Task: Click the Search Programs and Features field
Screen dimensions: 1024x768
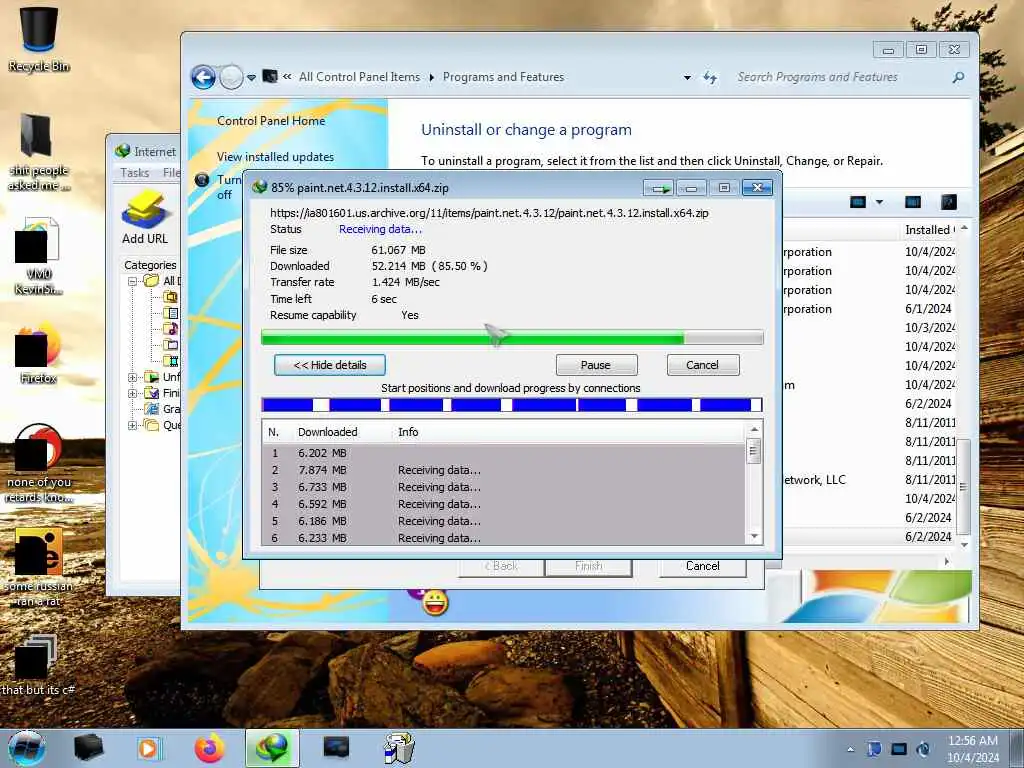Action: [x=839, y=77]
